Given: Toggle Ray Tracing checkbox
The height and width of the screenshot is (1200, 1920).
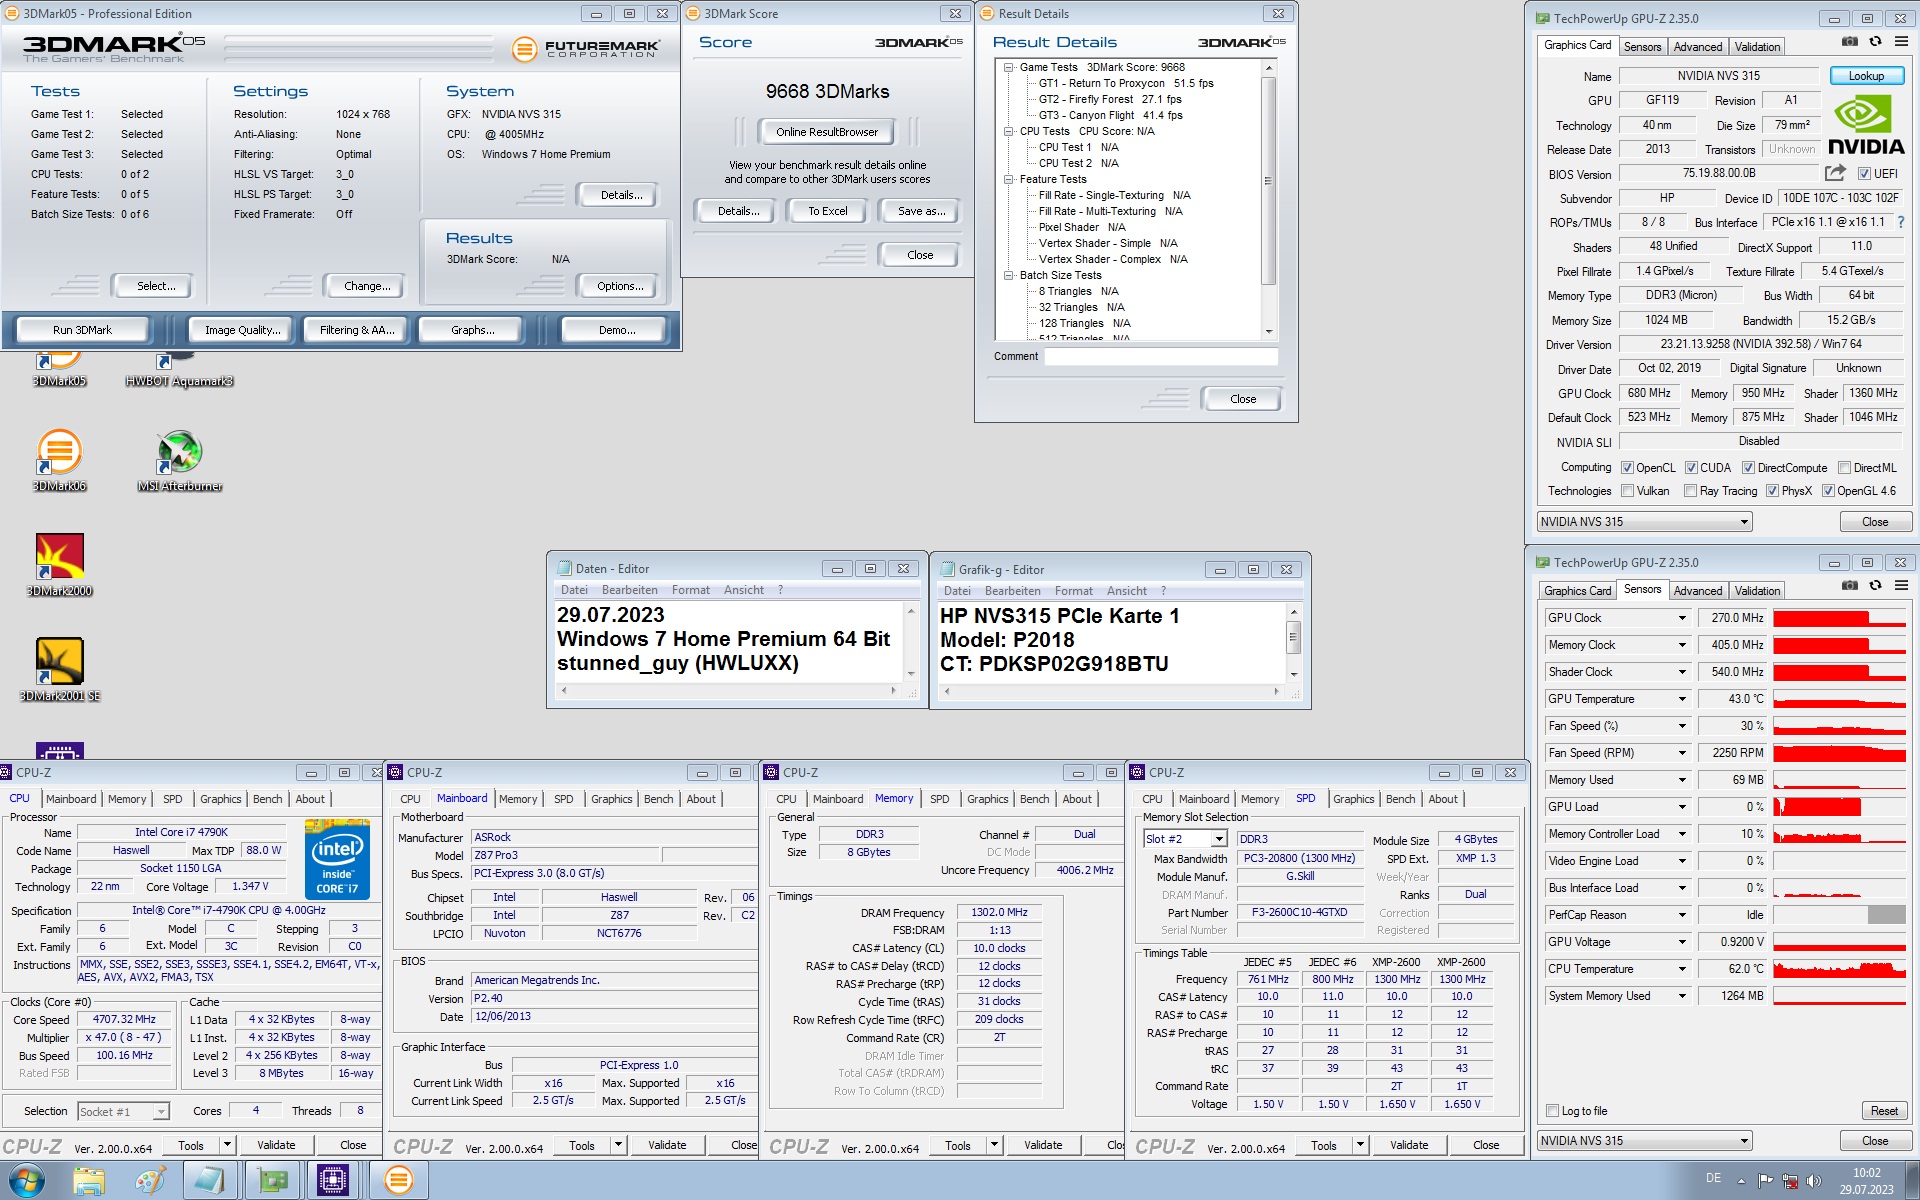Looking at the screenshot, I should [1690, 491].
